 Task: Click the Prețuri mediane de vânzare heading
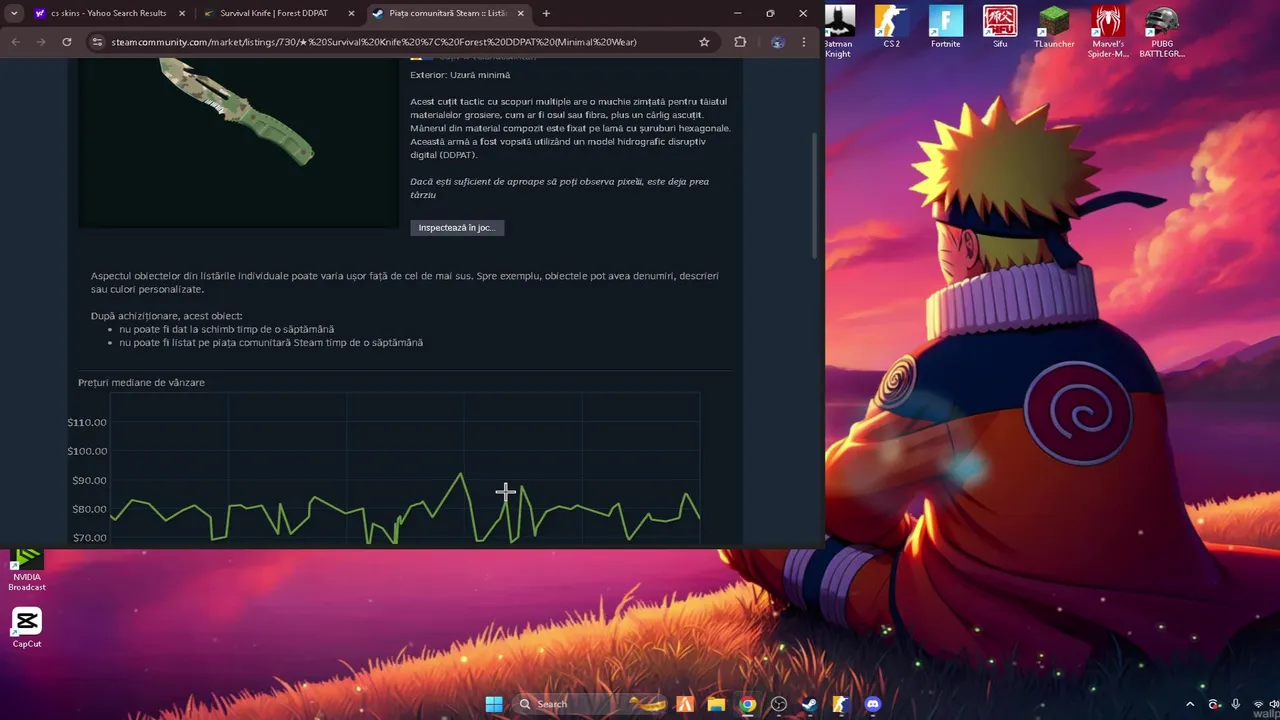(141, 383)
